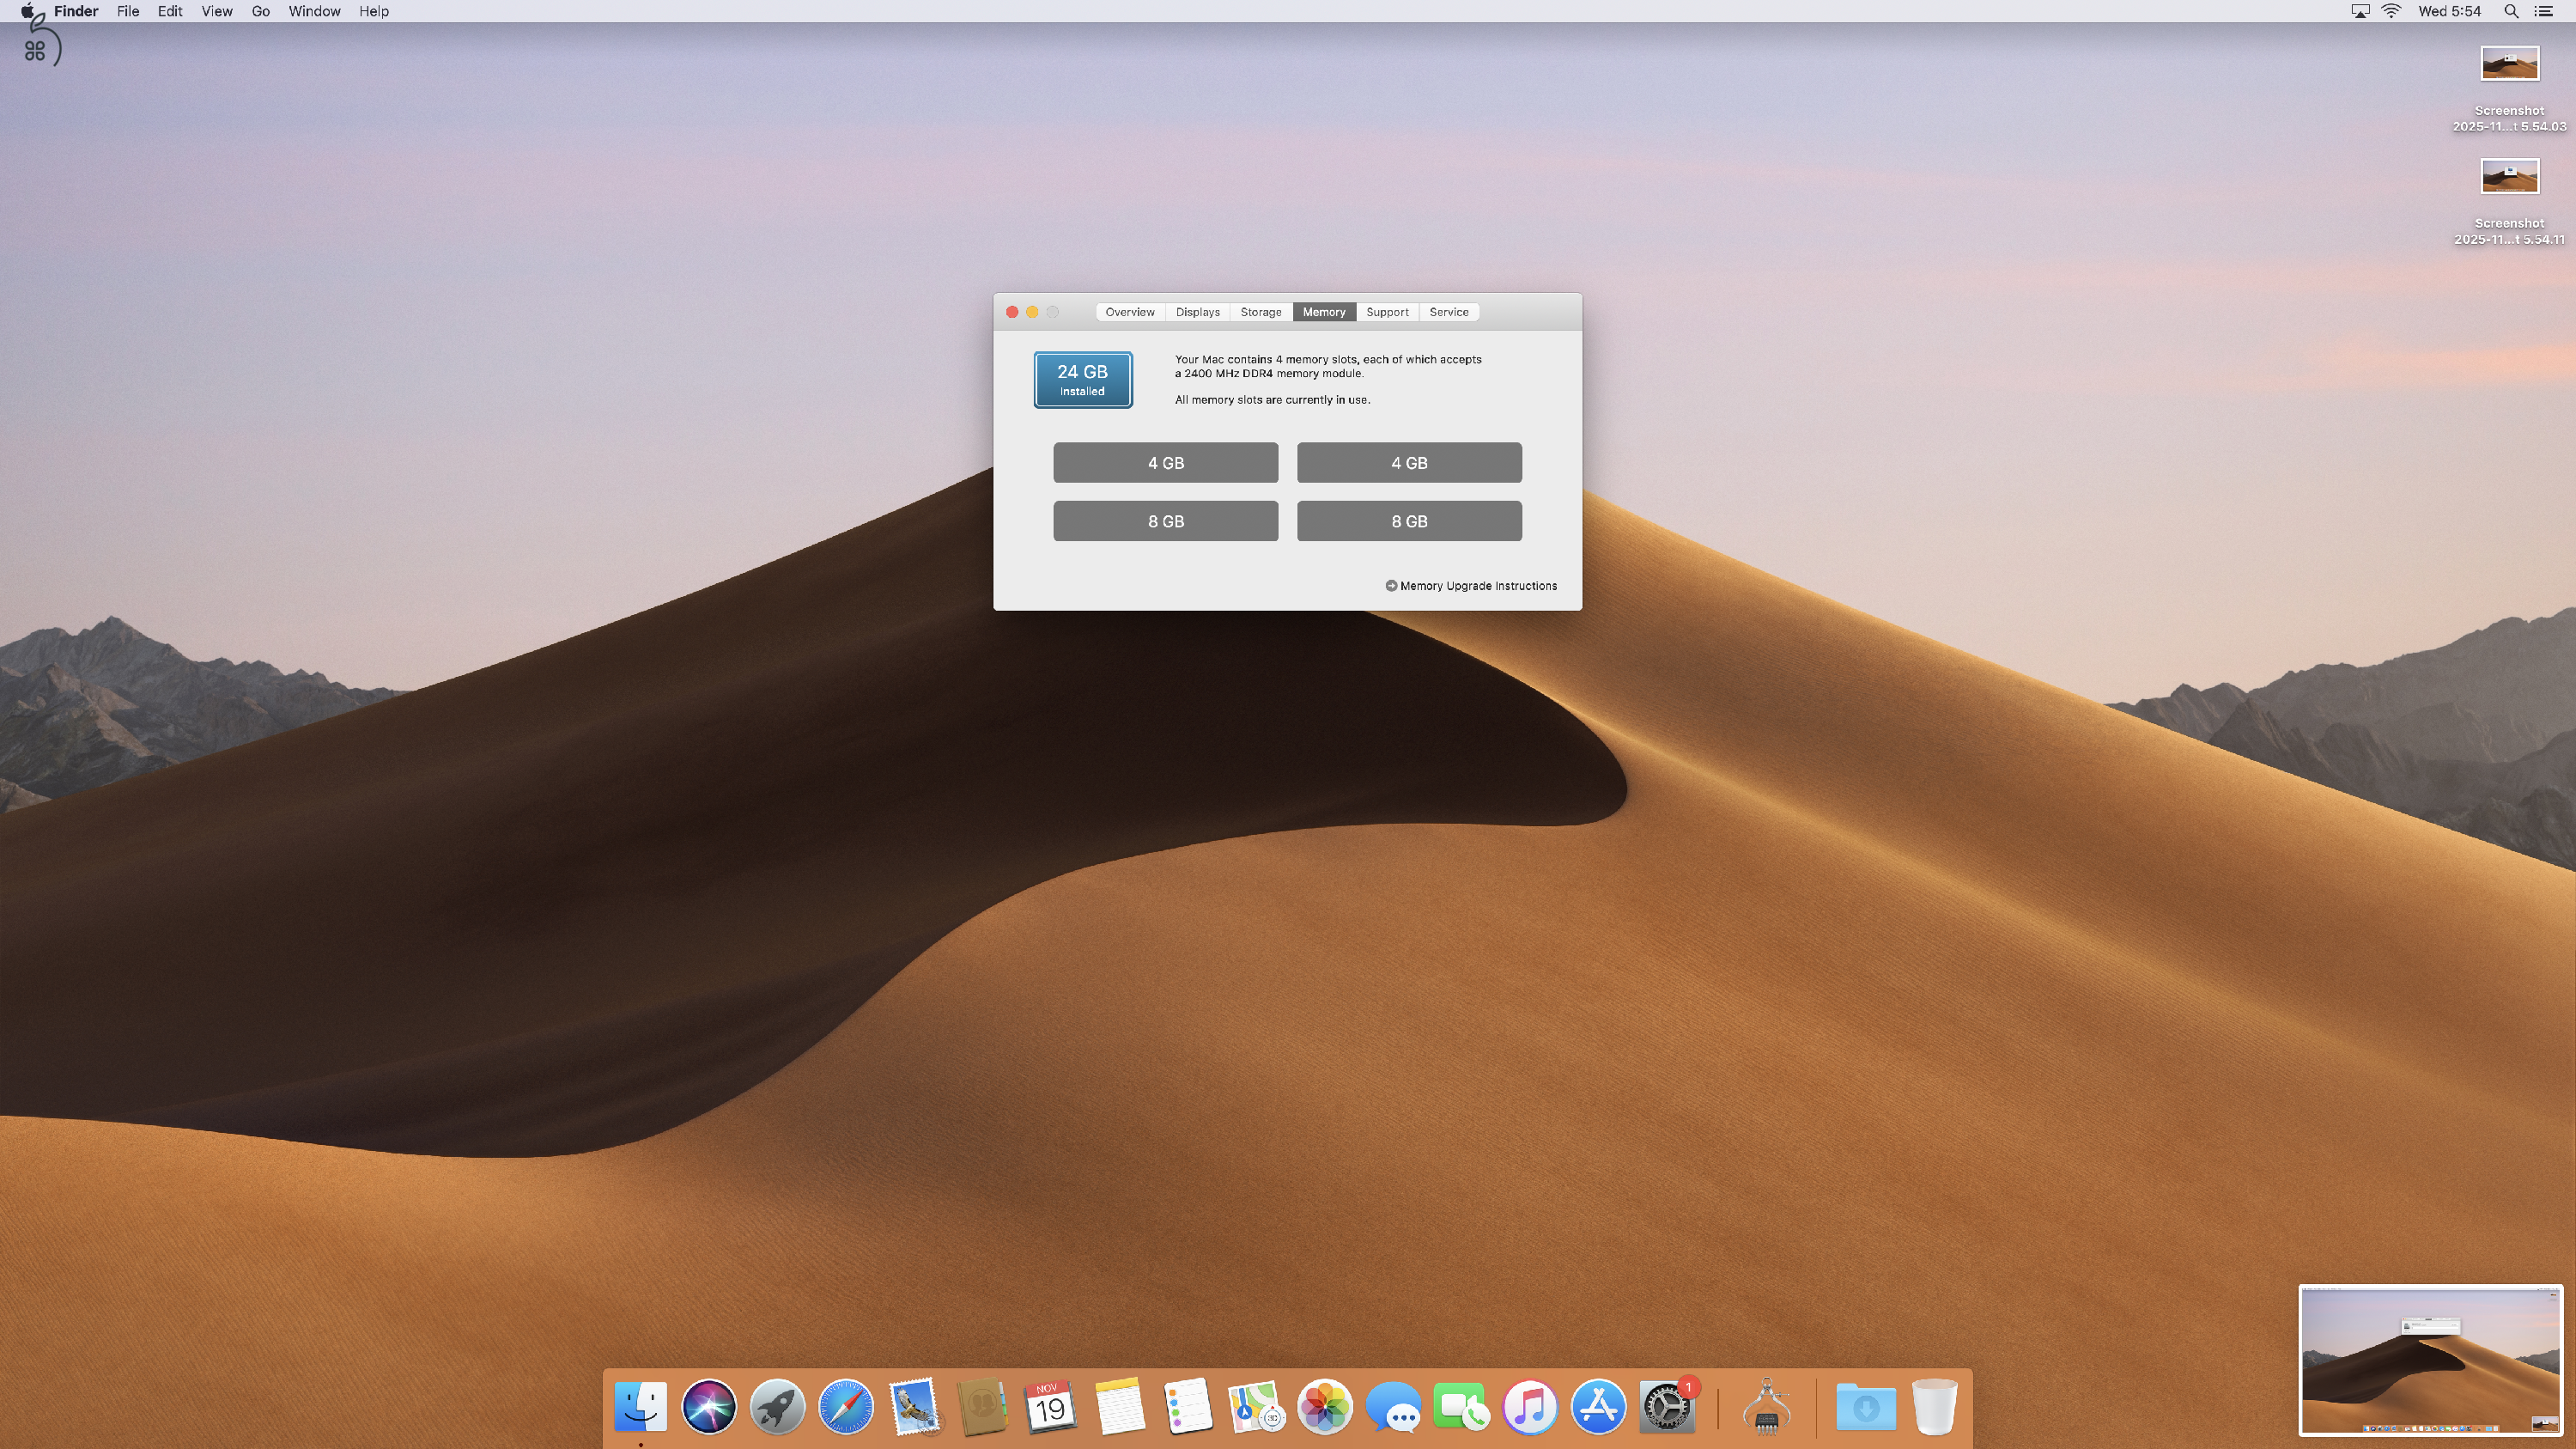Viewport: 2576px width, 1449px height.
Task: Open Siri from the Dock
Action: tap(709, 1405)
